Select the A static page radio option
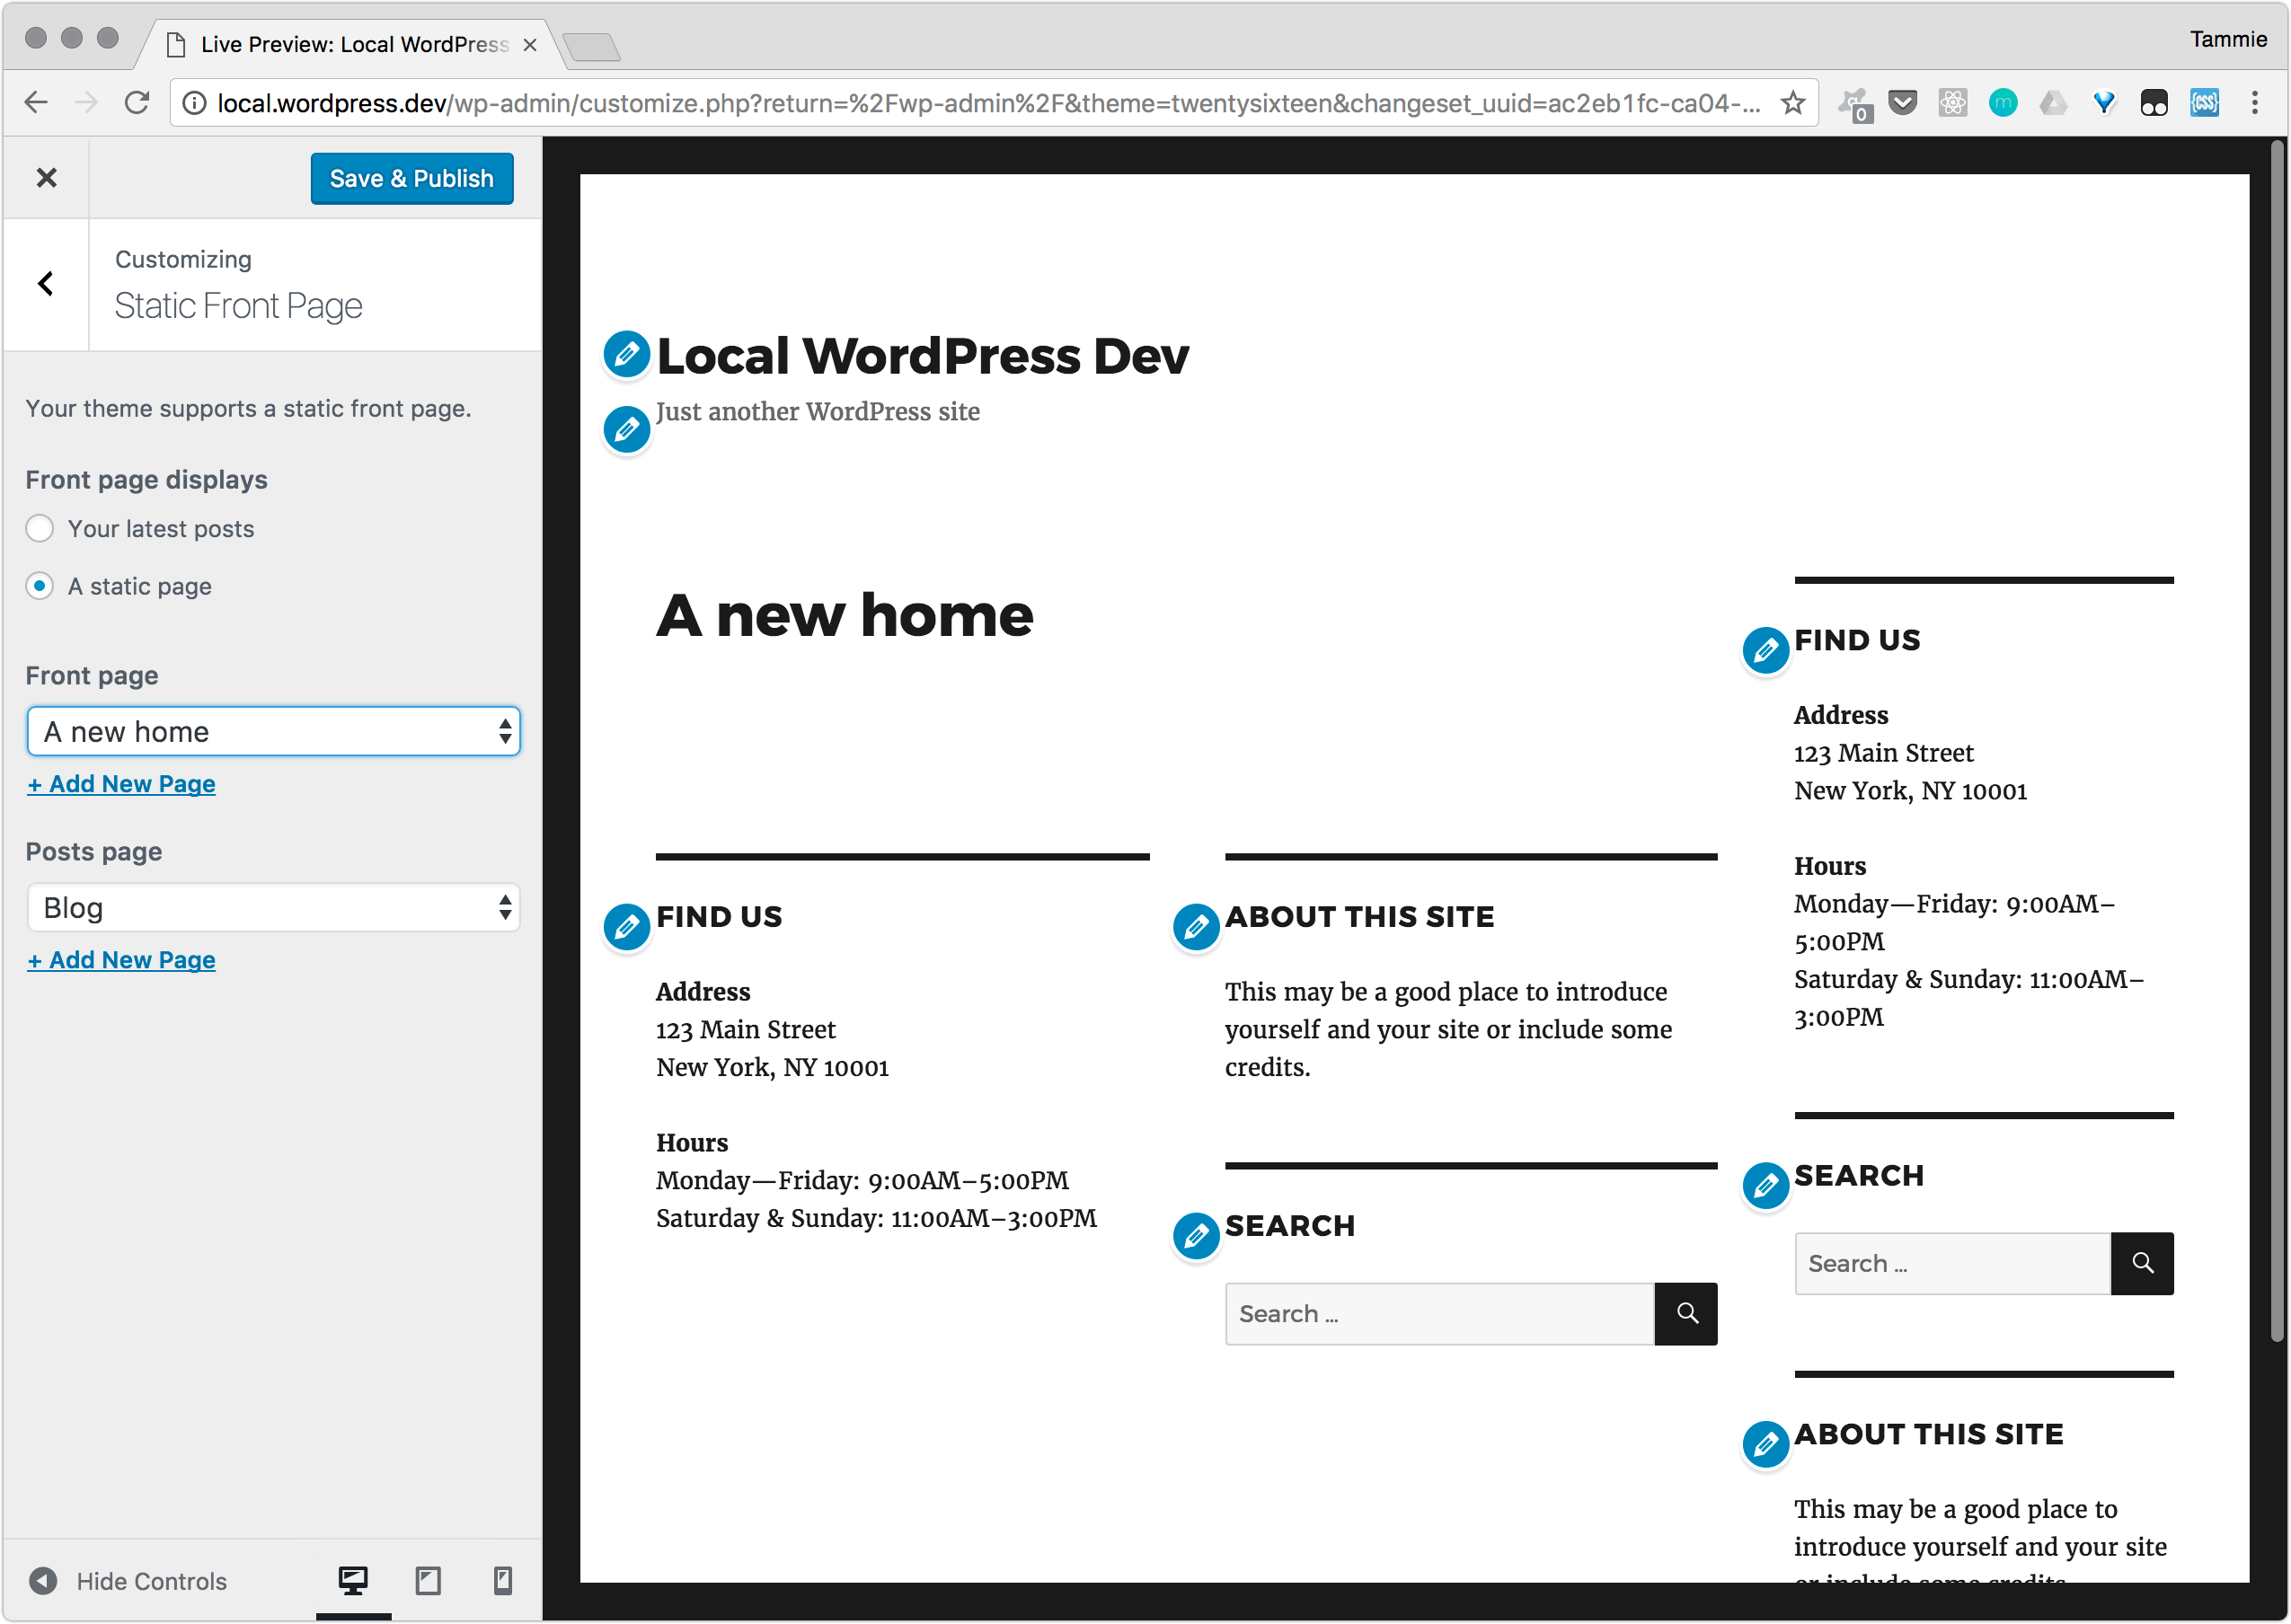Image resolution: width=2291 pixels, height=1624 pixels. [x=40, y=586]
